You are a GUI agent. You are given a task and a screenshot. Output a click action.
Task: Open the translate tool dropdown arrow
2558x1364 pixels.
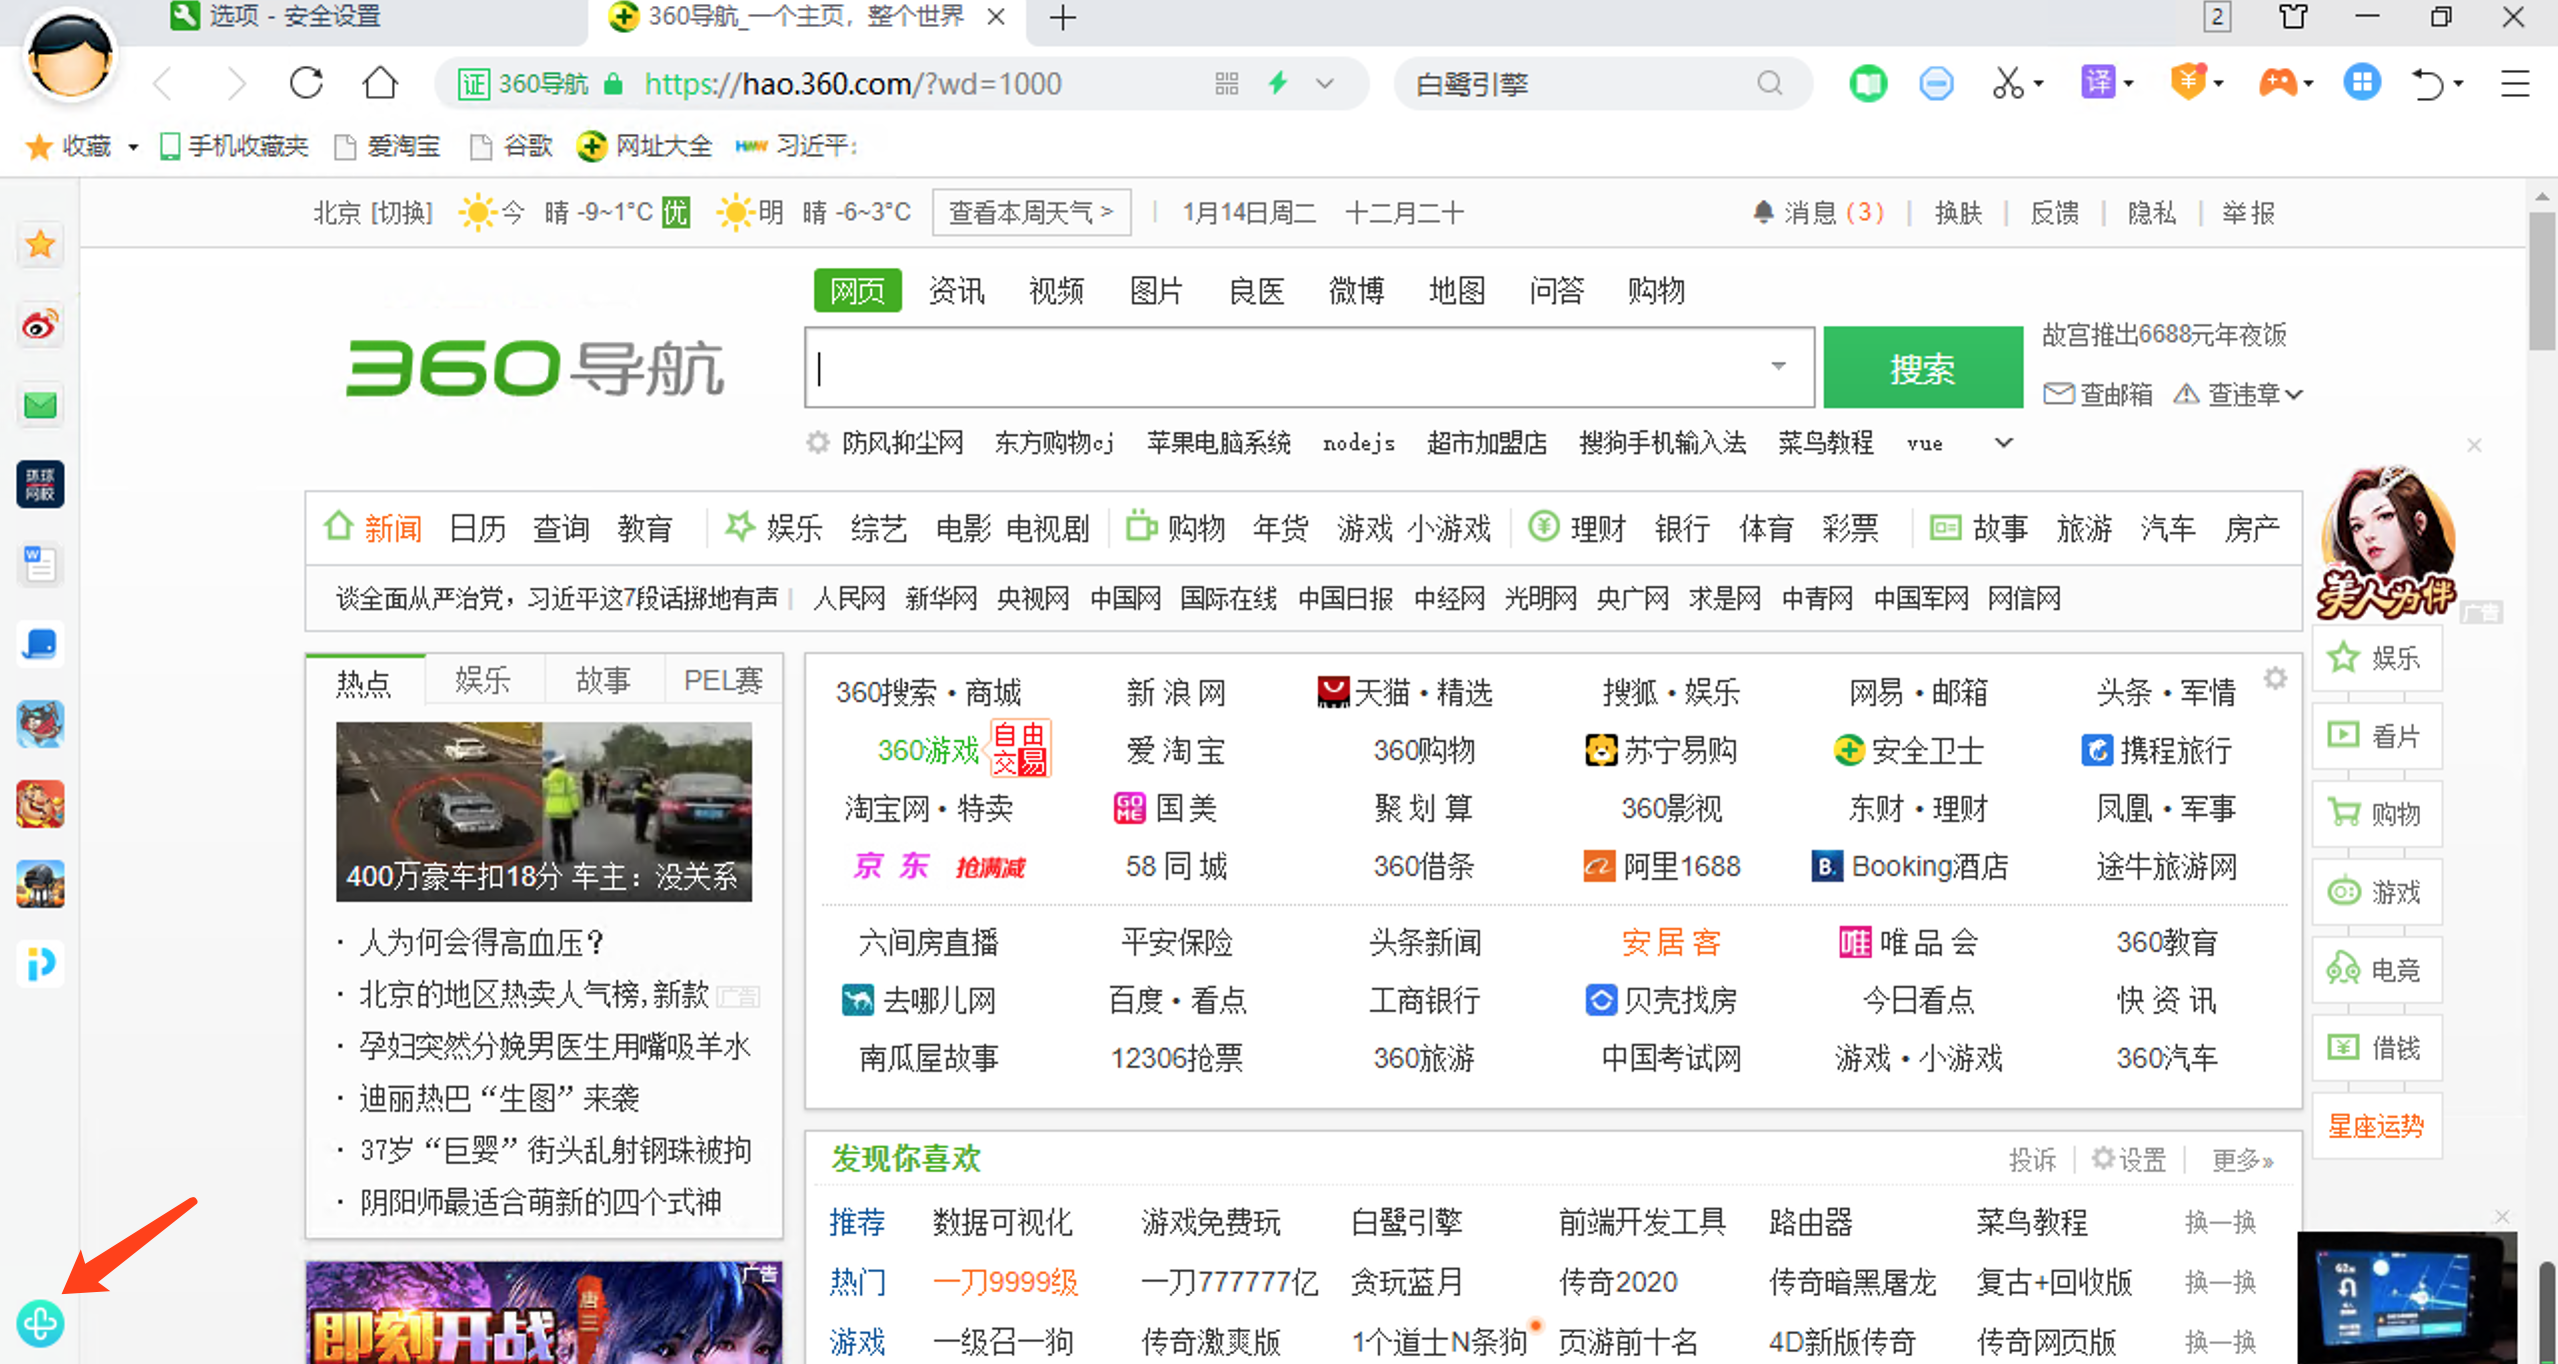point(2128,84)
